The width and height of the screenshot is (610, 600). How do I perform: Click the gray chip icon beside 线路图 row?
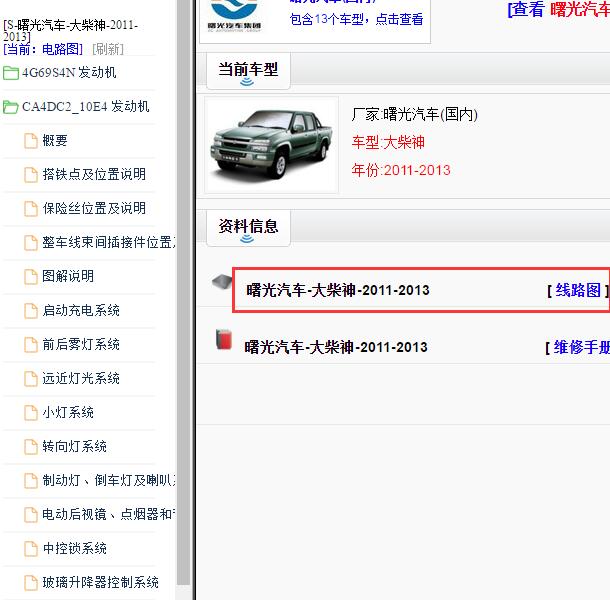(222, 281)
